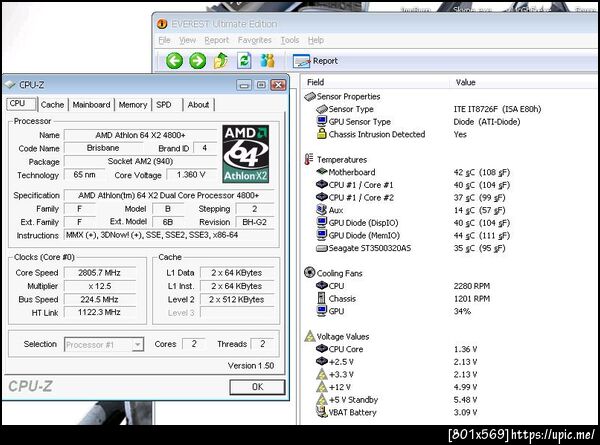600x445 pixels.
Task: Click the +2.5 V row label
Action: coord(341,362)
